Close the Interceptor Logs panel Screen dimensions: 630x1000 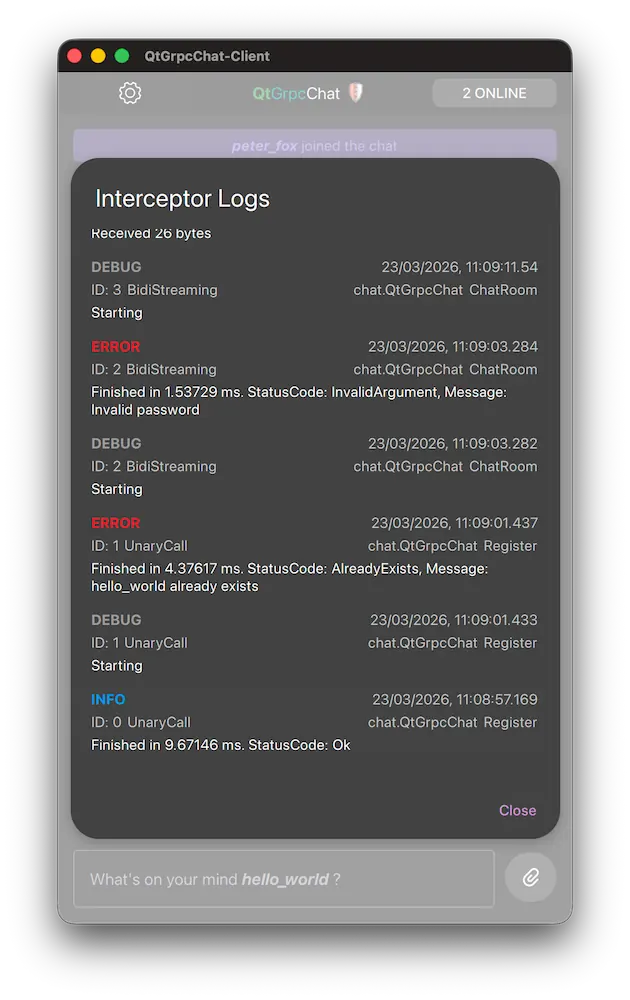tap(517, 810)
